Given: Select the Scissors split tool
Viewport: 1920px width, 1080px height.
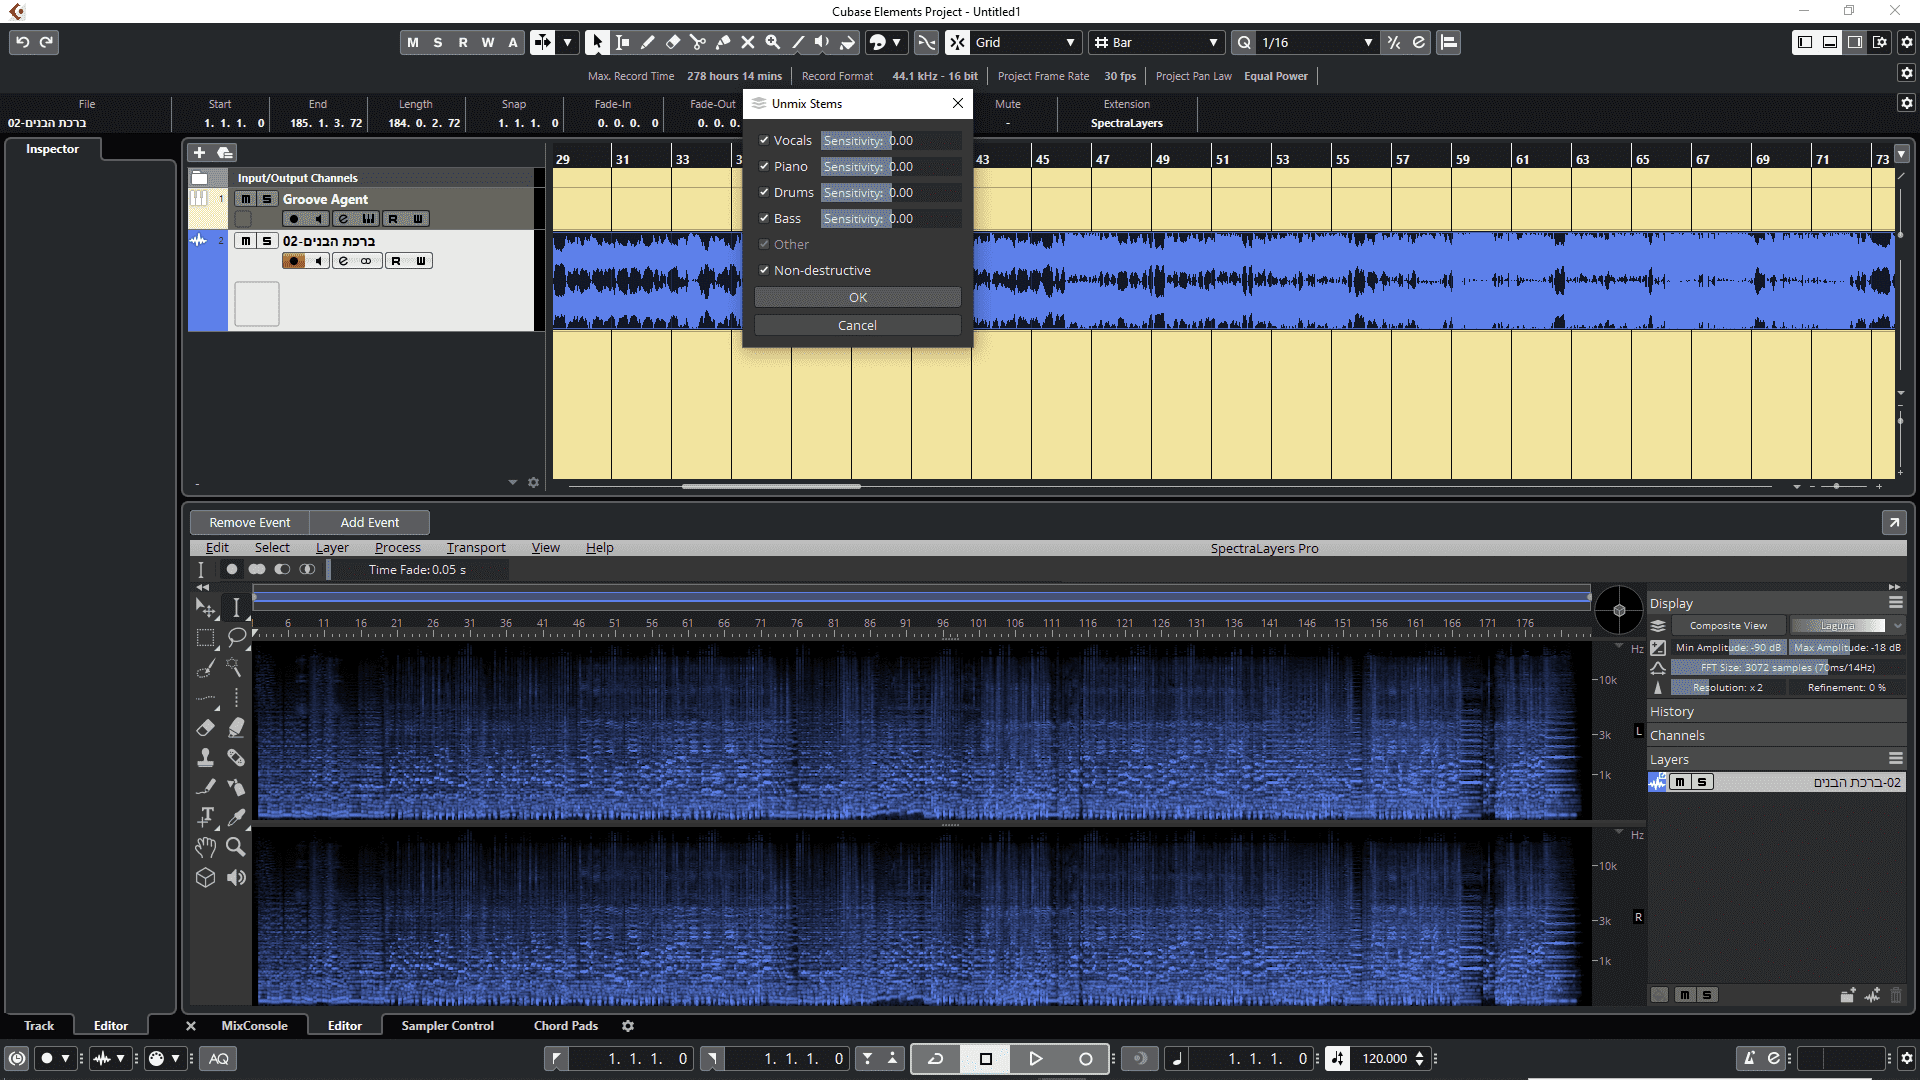Looking at the screenshot, I should (x=698, y=42).
